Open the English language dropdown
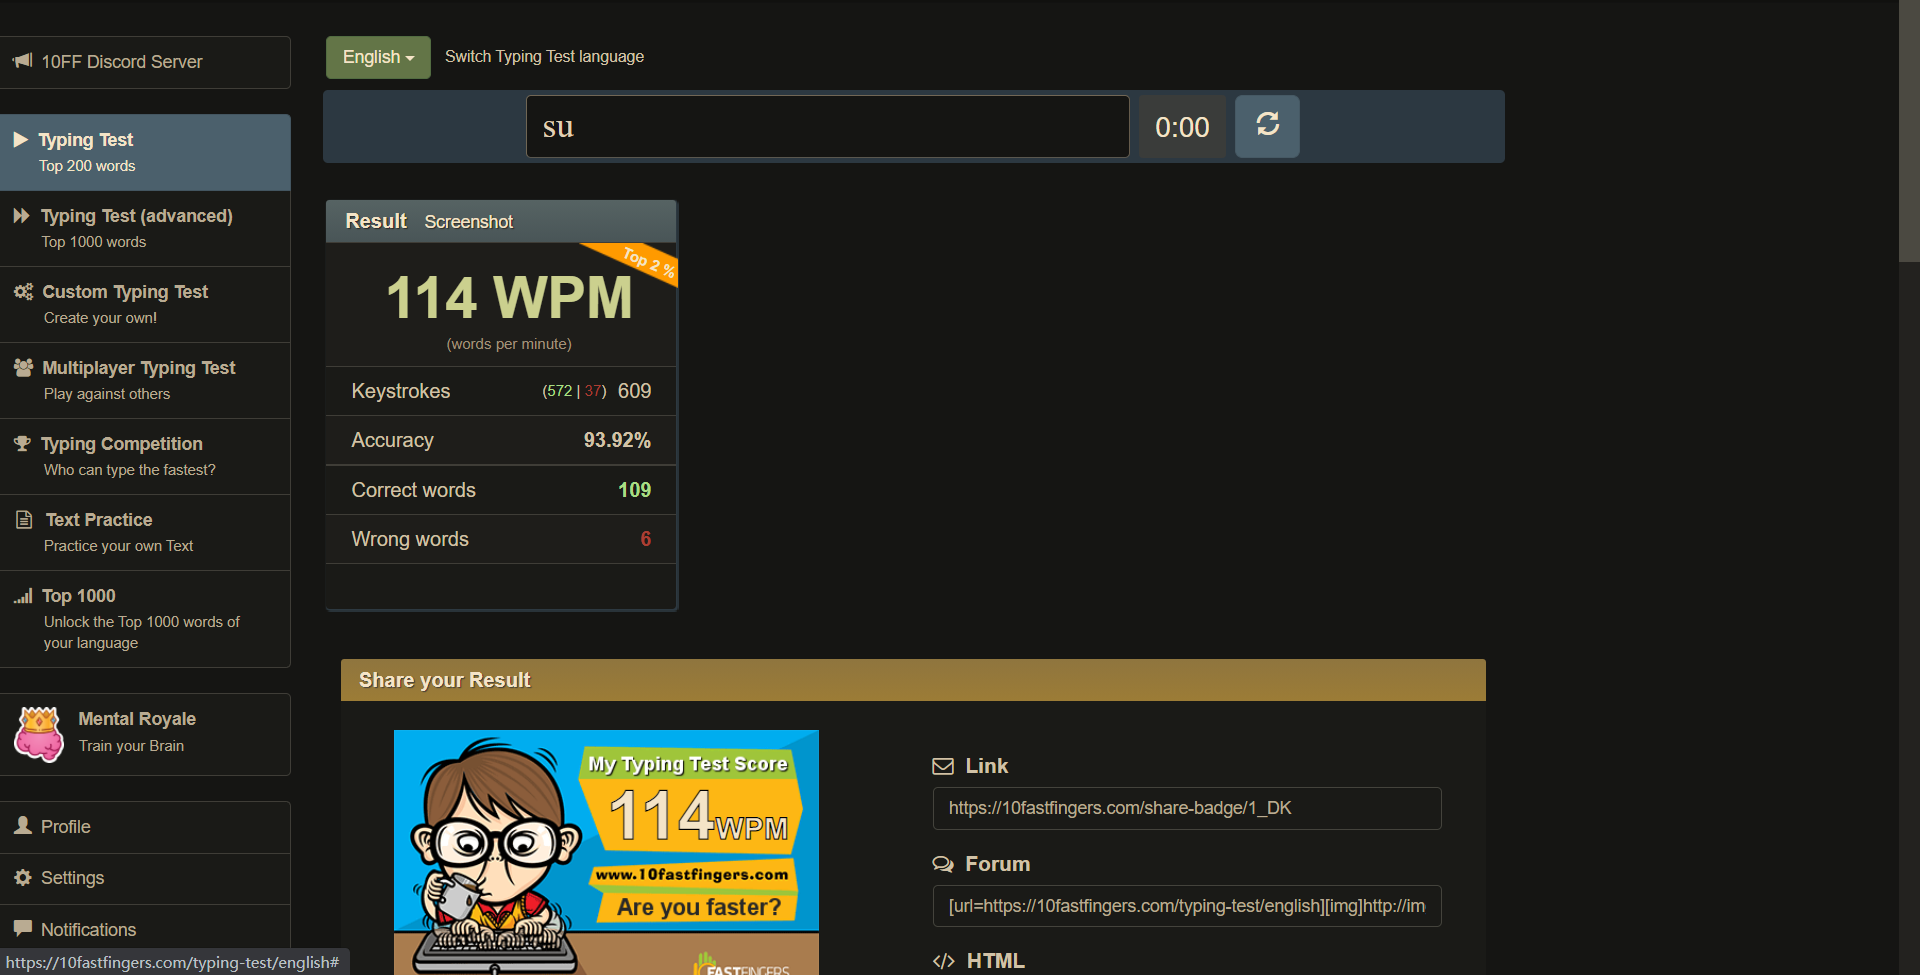The height and width of the screenshot is (975, 1920). [378, 57]
